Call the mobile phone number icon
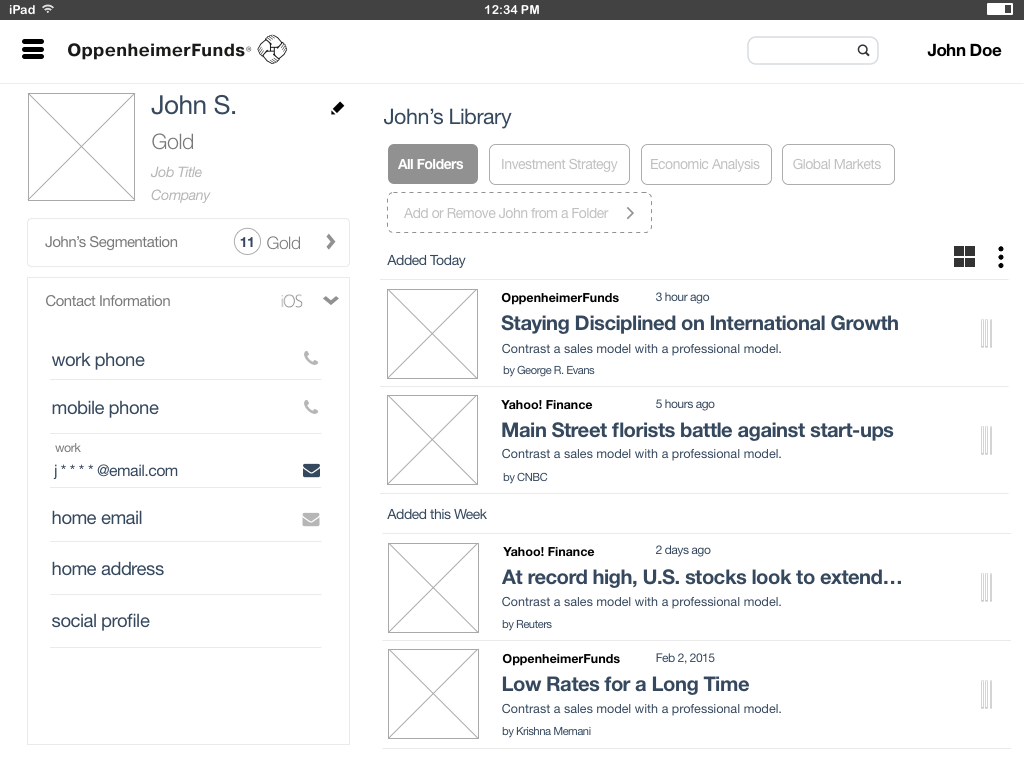This screenshot has width=1024, height=767. click(x=311, y=407)
